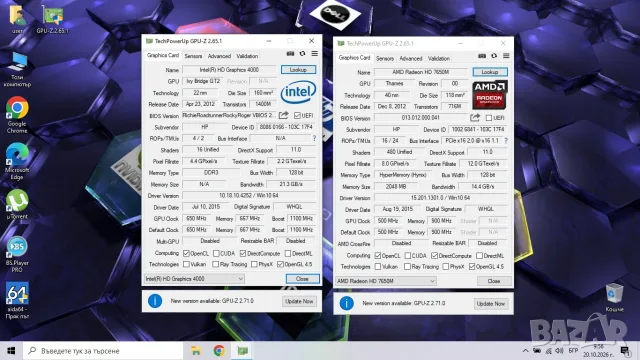Toggle Ray Tracing checkbox in AMD window
This screenshot has height=360, width=640.
407,267
